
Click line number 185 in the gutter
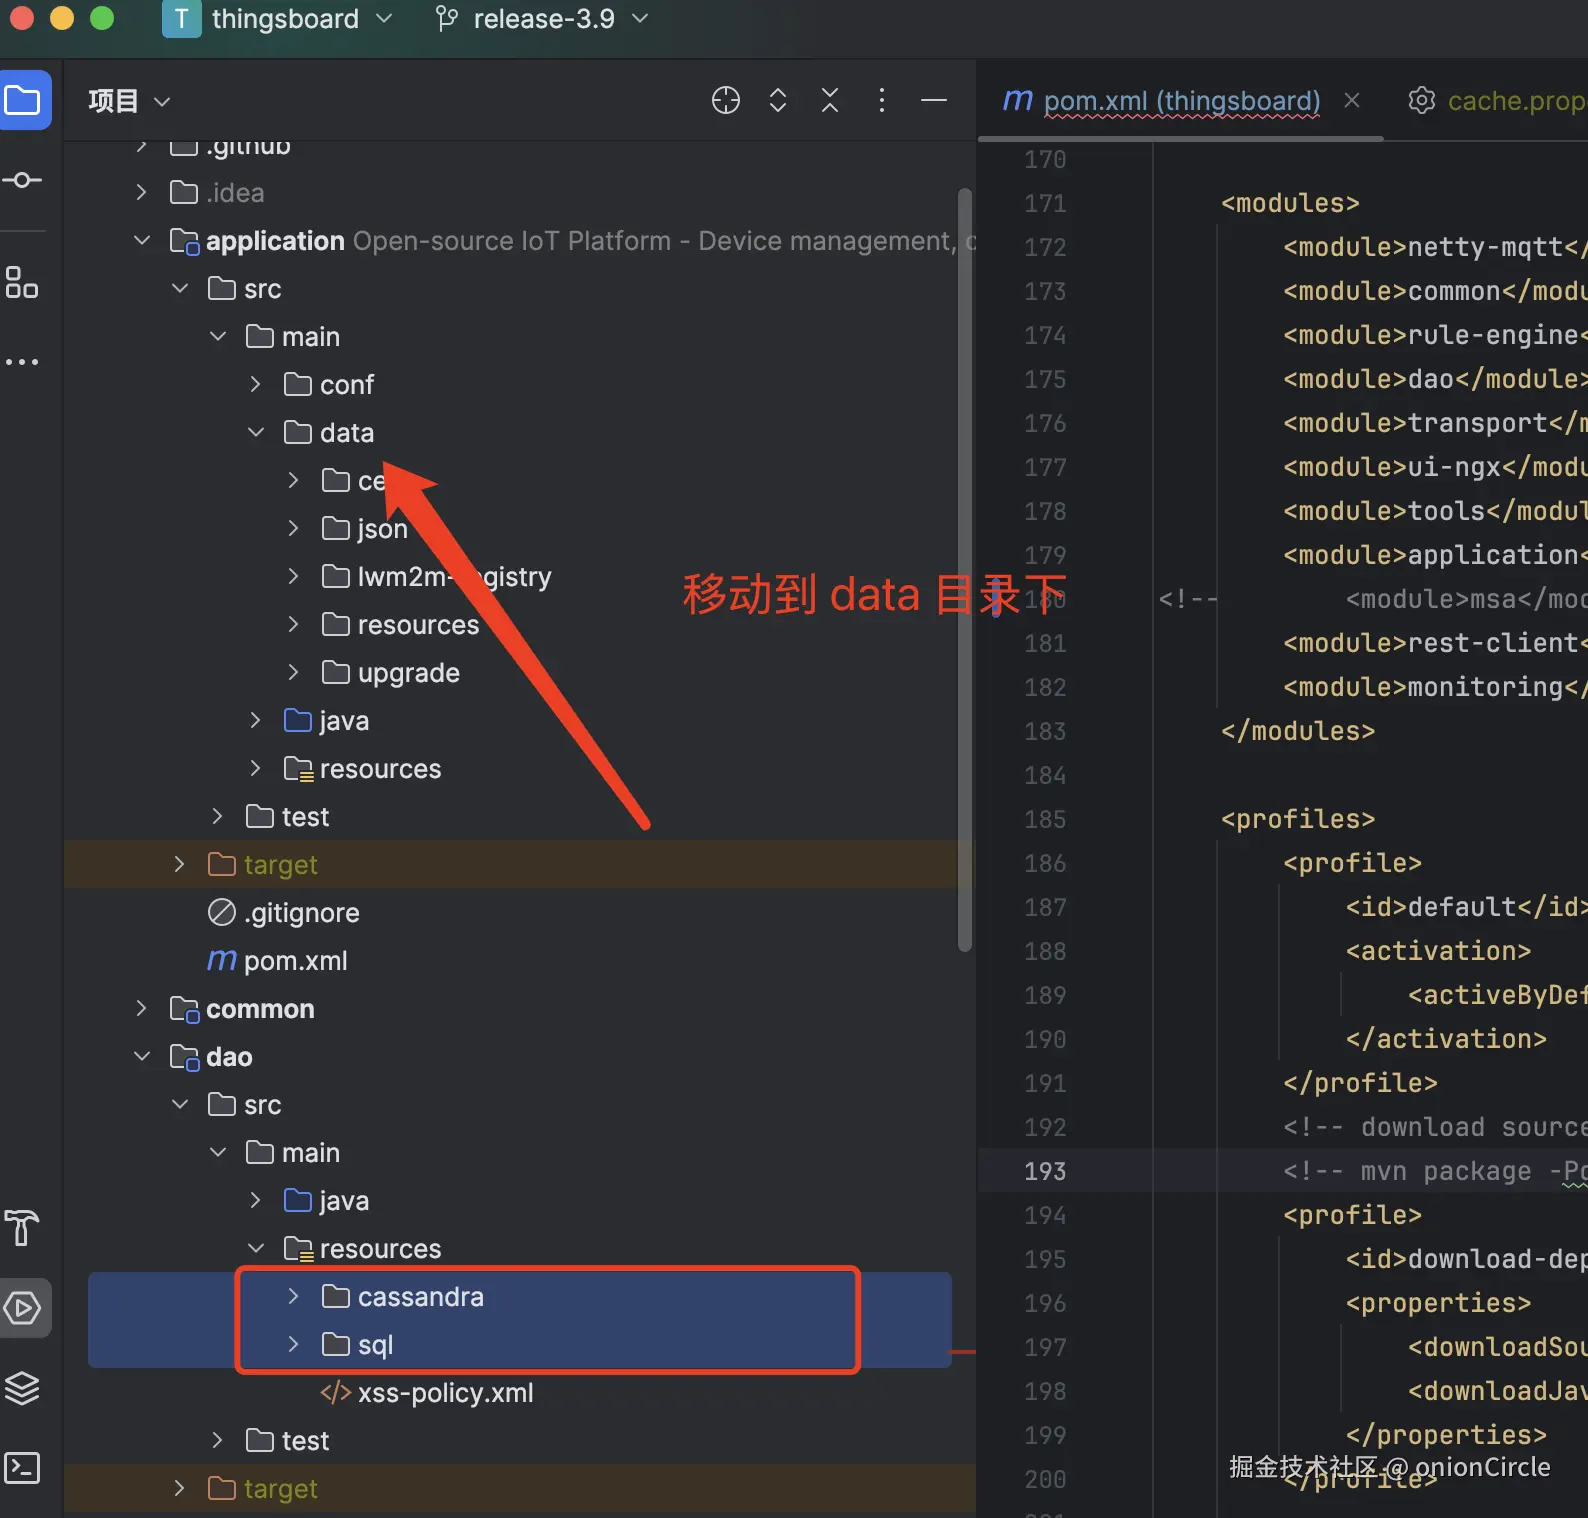pyautogui.click(x=1045, y=819)
